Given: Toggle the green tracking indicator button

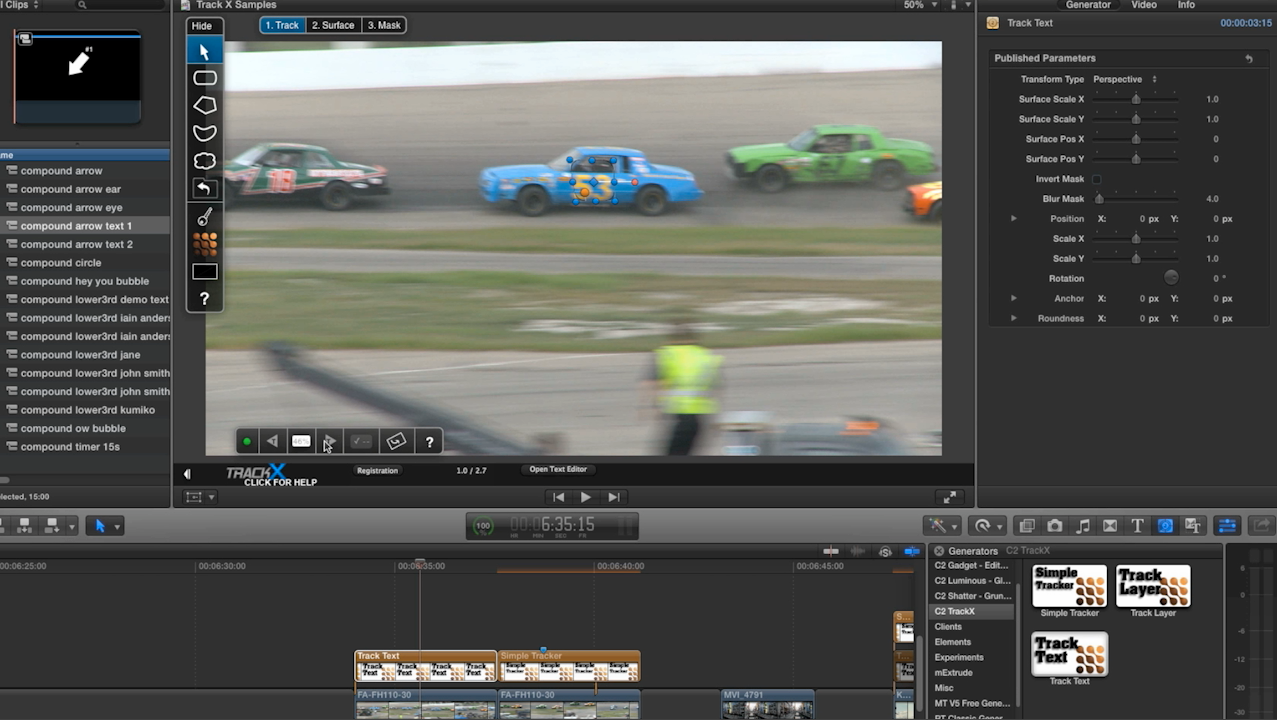Looking at the screenshot, I should [x=246, y=441].
